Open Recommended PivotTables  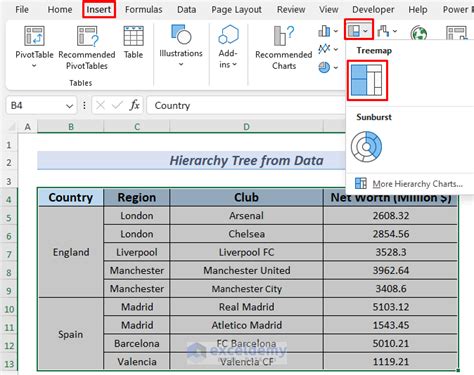(87, 48)
